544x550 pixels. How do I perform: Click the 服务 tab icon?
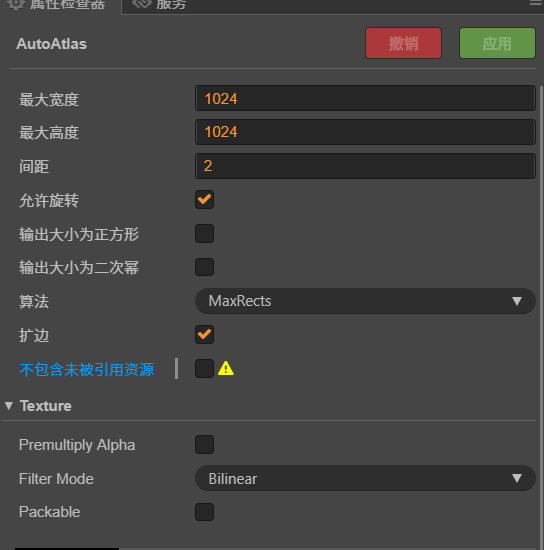point(142,4)
